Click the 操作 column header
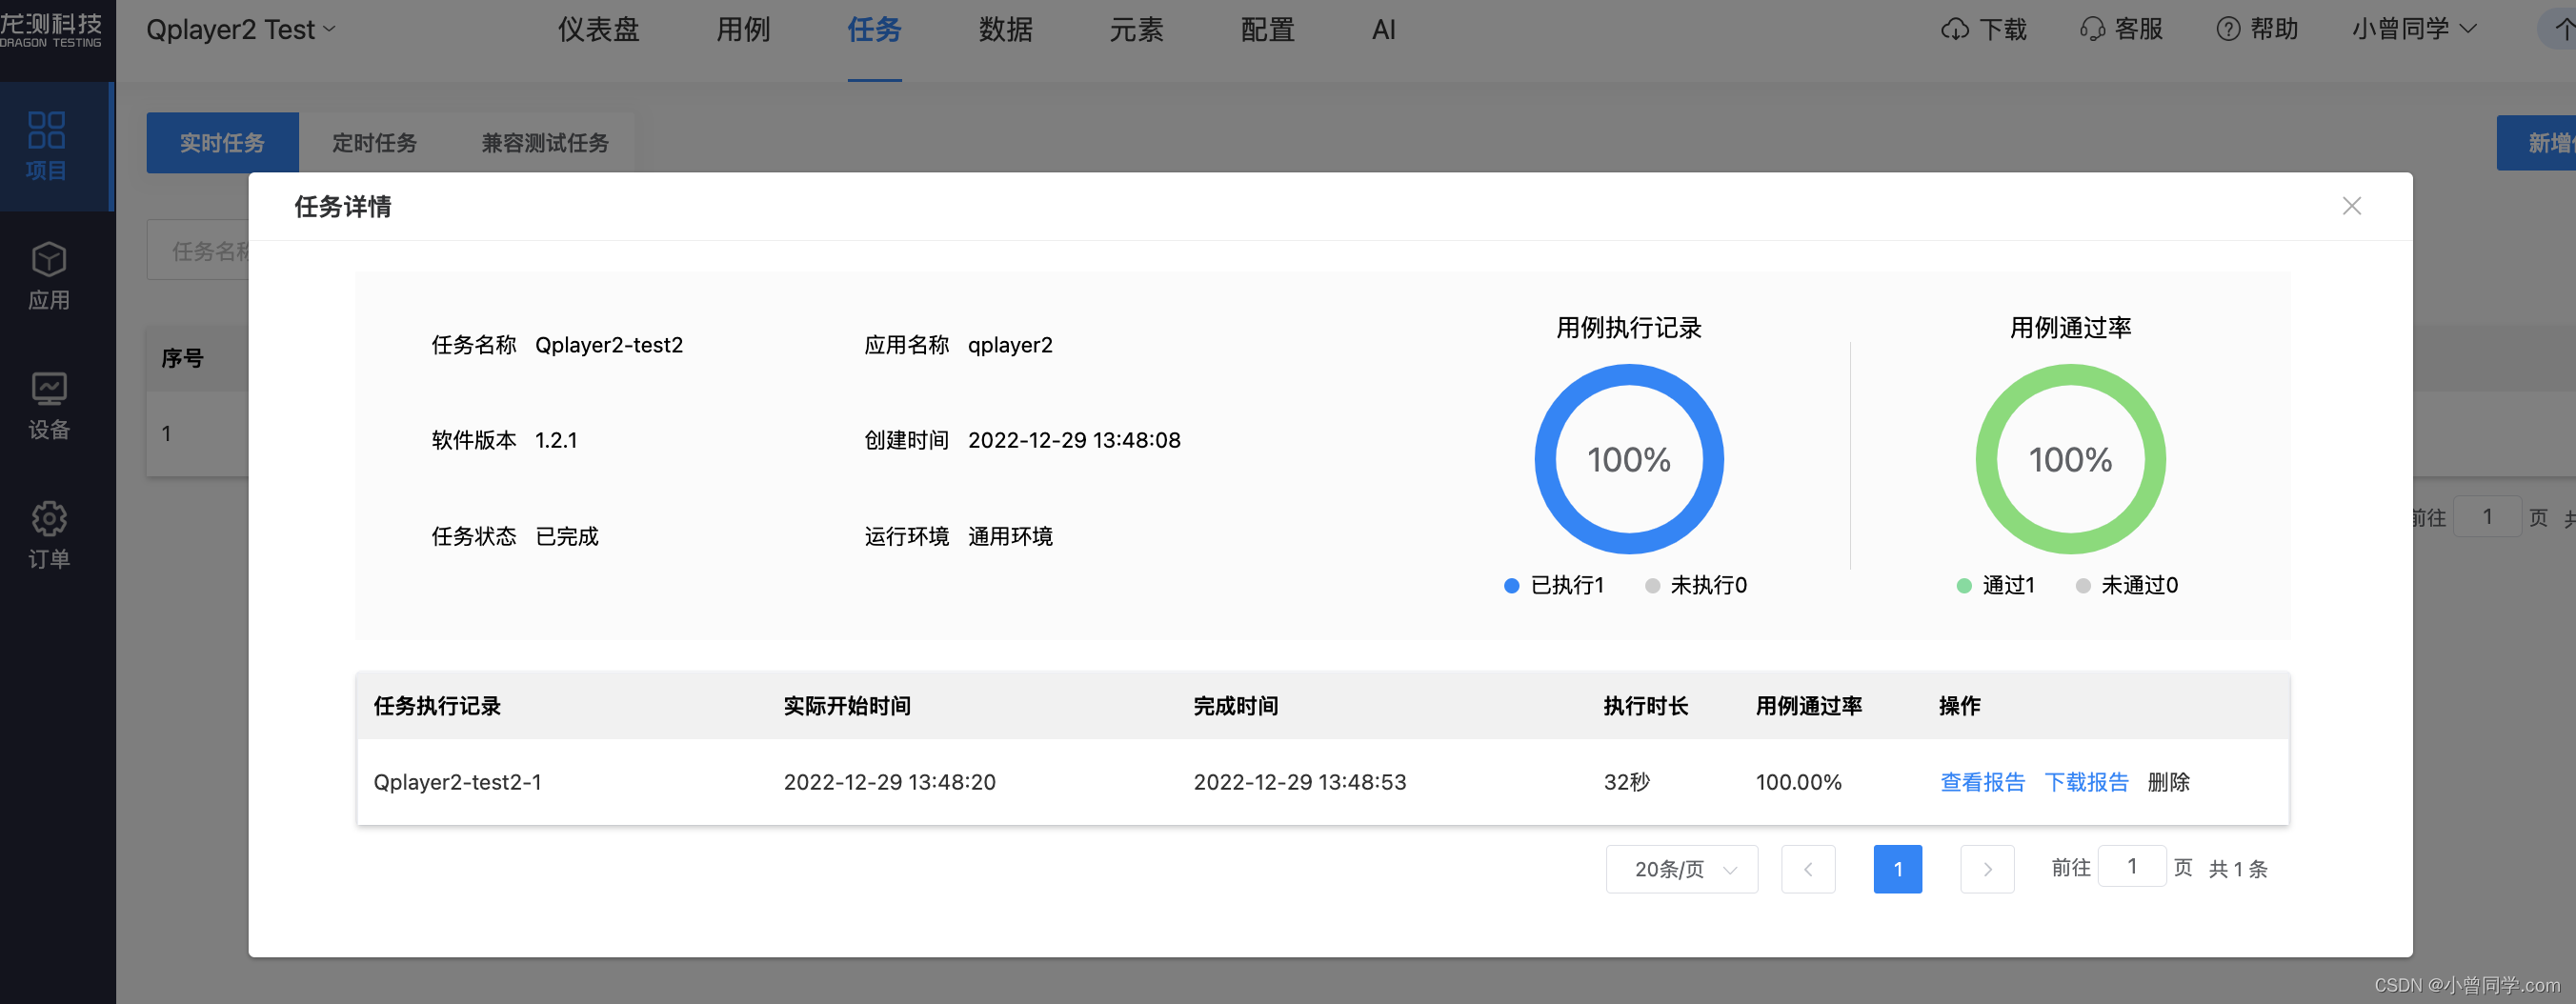2576x1004 pixels. coord(1959,706)
